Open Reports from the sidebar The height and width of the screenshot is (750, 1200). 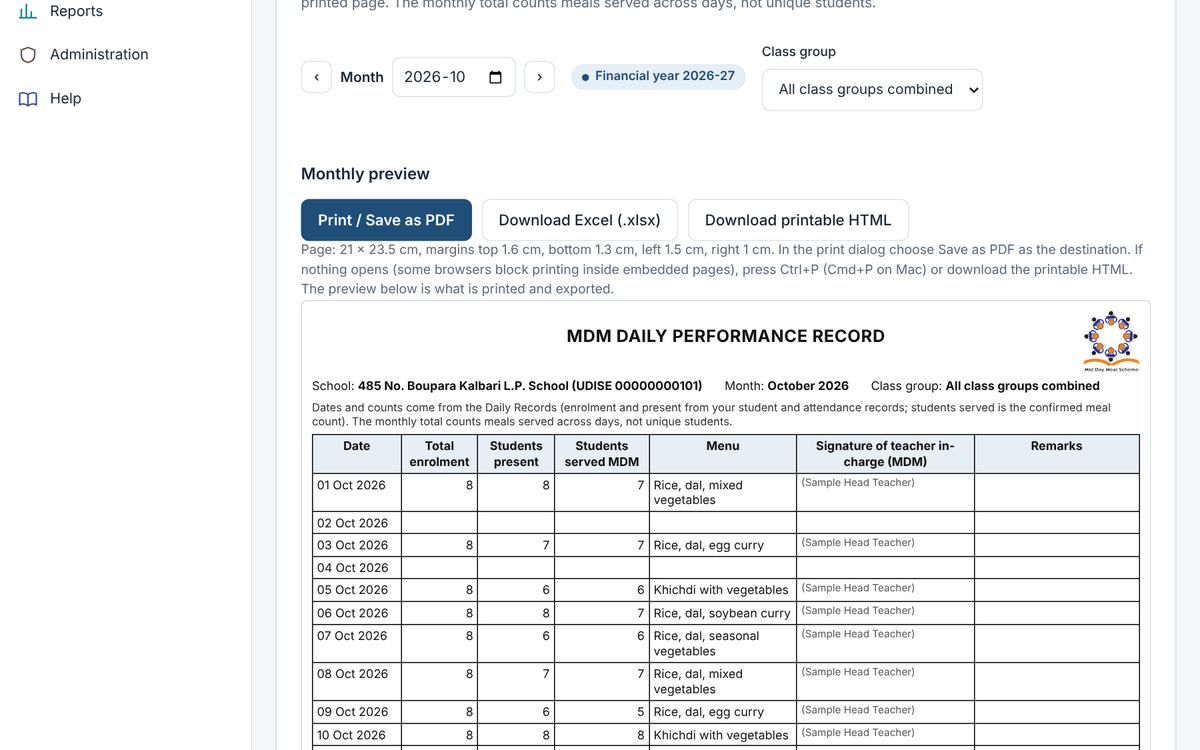76,11
